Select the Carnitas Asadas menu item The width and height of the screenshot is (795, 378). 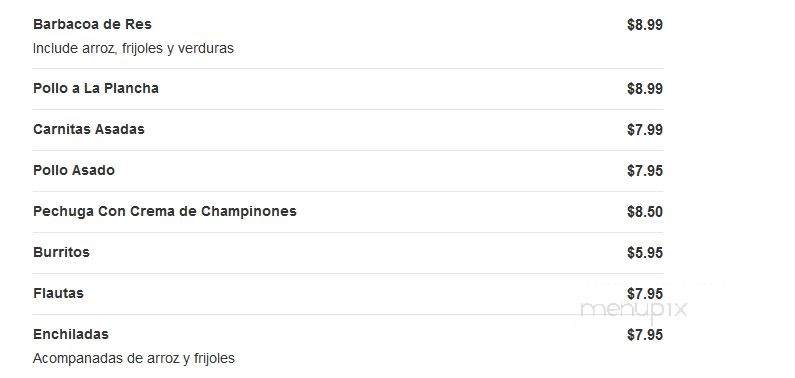tap(89, 129)
